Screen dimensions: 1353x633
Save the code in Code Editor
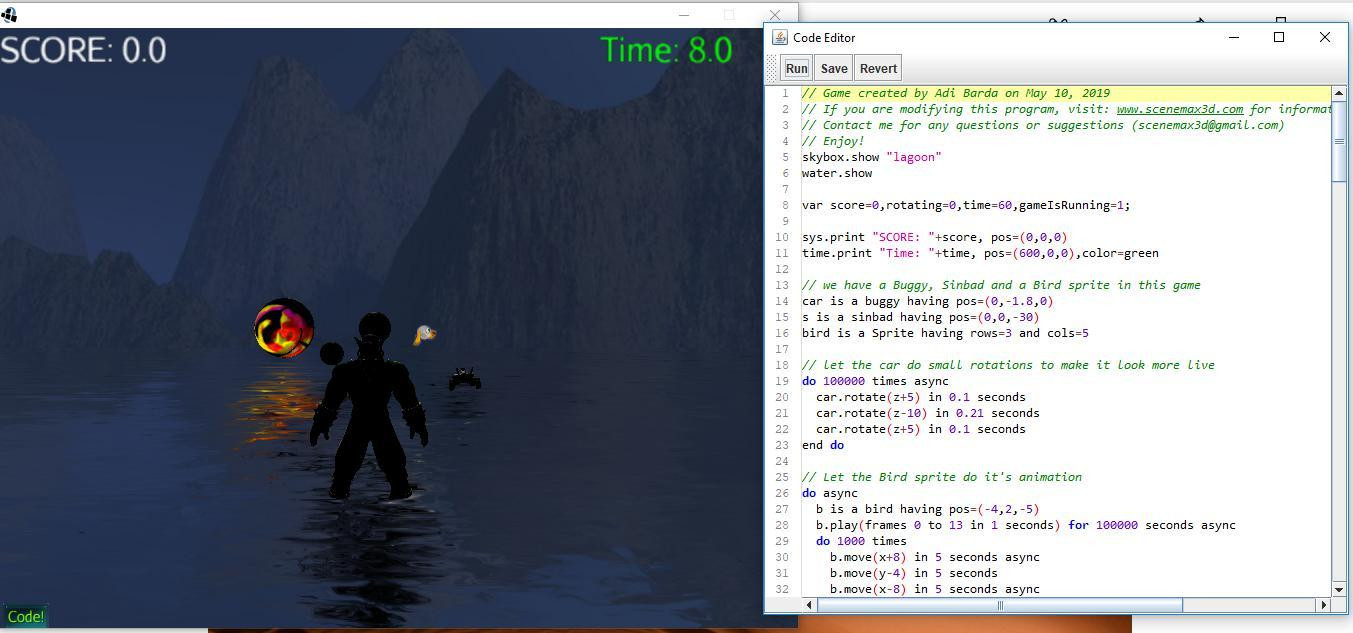pyautogui.click(x=833, y=68)
